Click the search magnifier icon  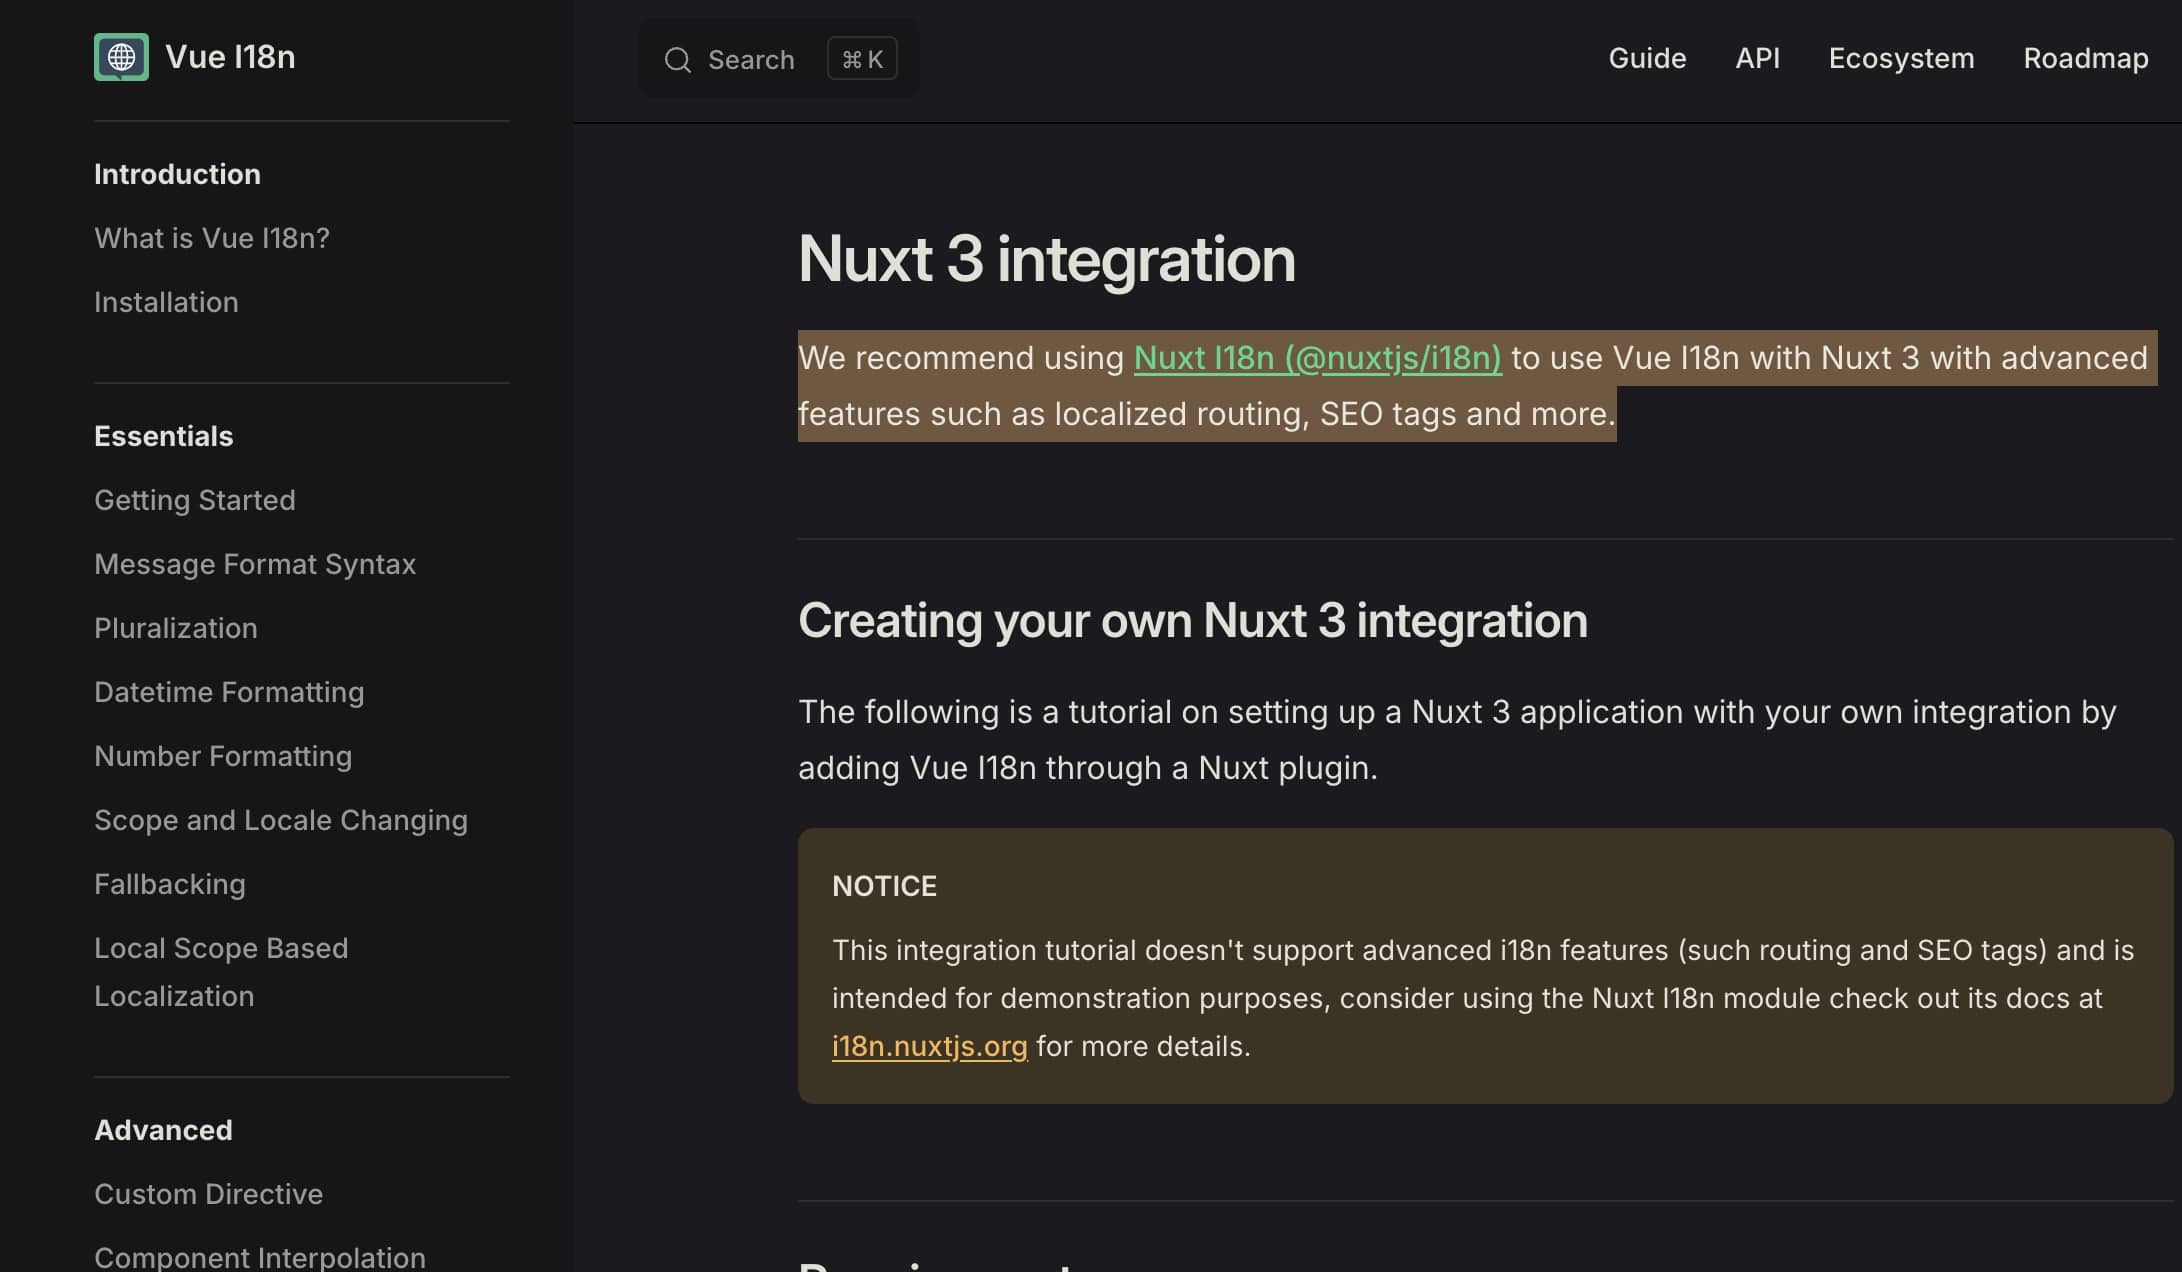678,60
